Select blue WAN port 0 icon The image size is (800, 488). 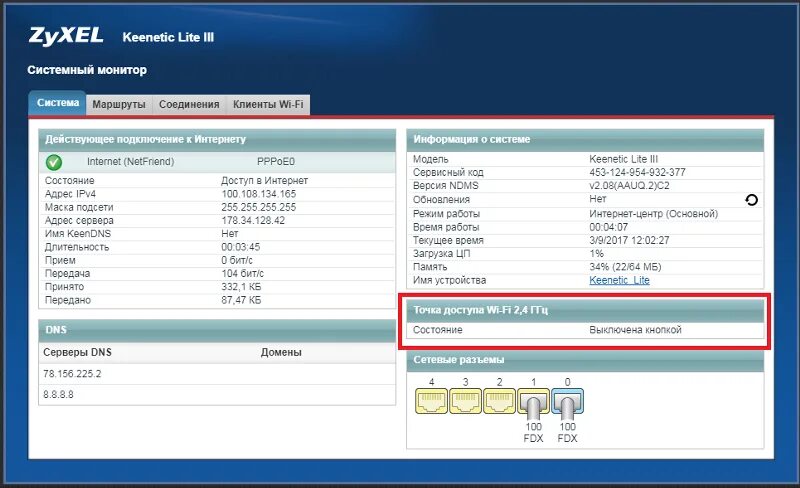tap(567, 403)
